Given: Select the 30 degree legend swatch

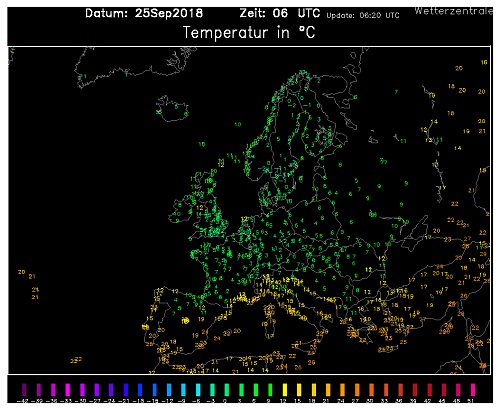Looking at the screenshot, I should [x=371, y=390].
